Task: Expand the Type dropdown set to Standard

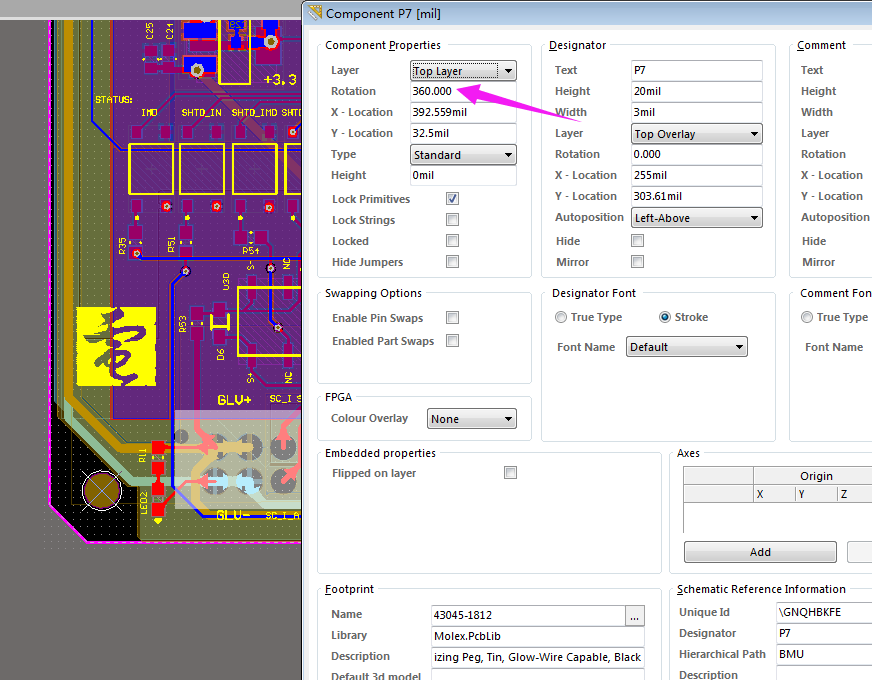Action: [464, 155]
